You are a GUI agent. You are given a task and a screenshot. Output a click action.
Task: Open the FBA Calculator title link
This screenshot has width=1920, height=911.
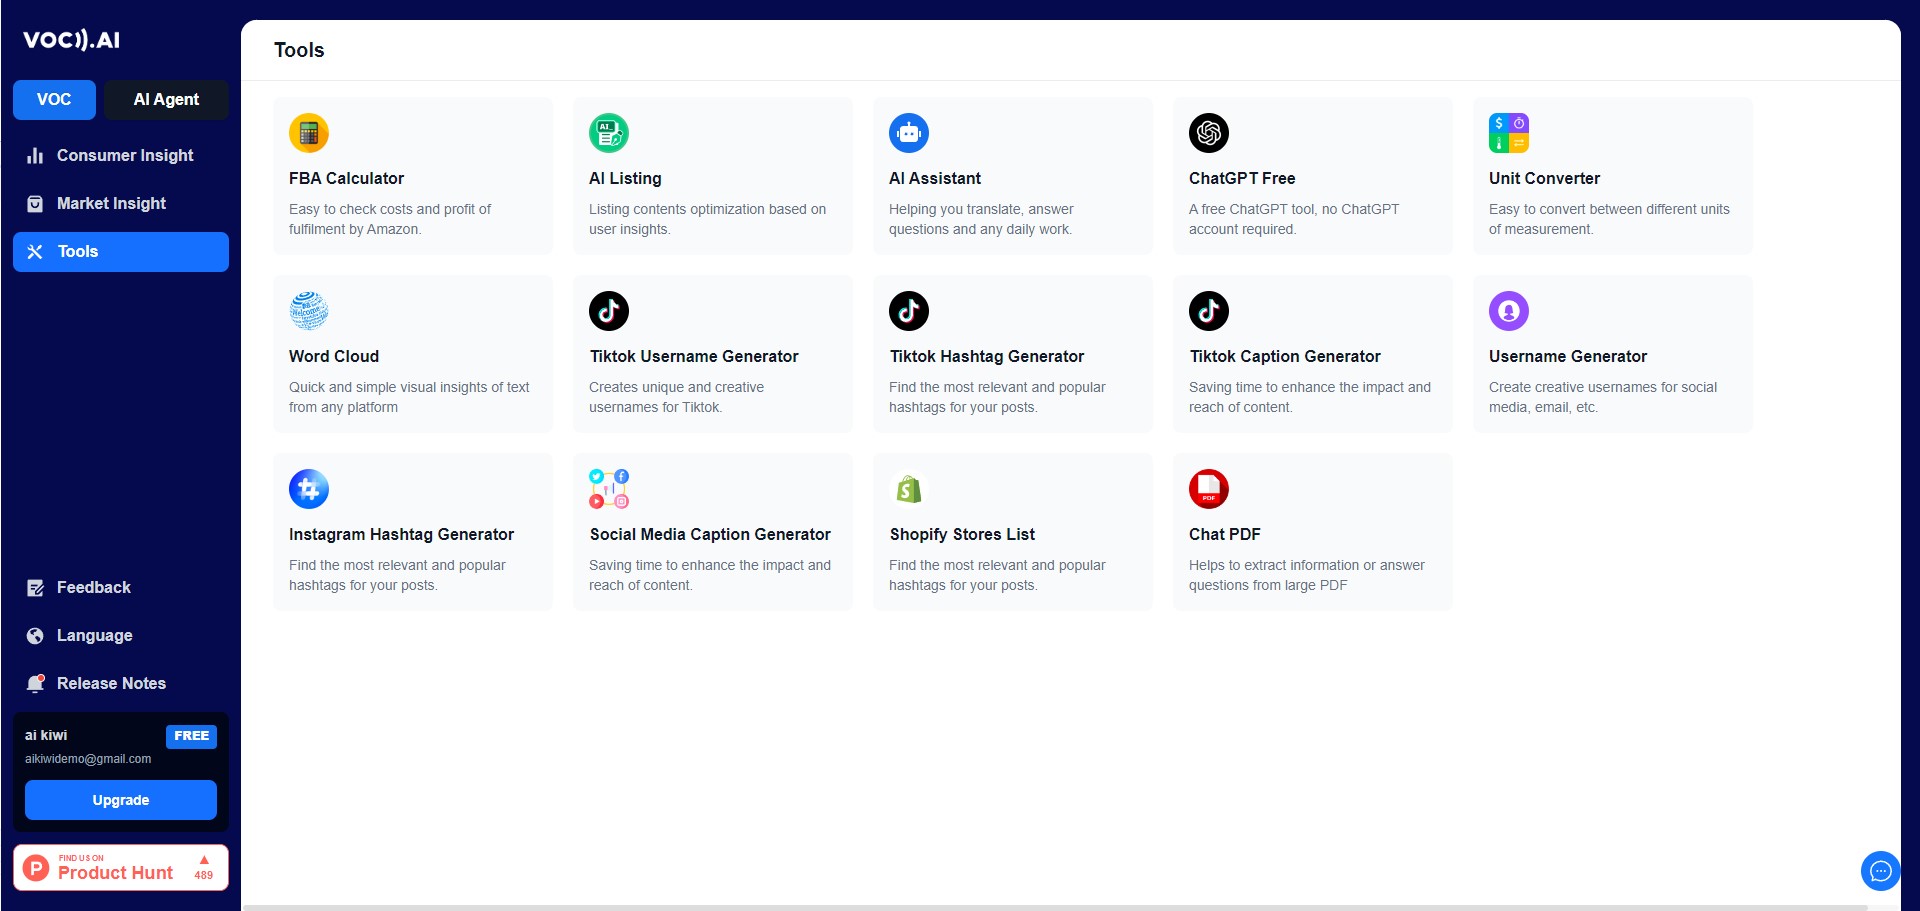pyautogui.click(x=346, y=178)
